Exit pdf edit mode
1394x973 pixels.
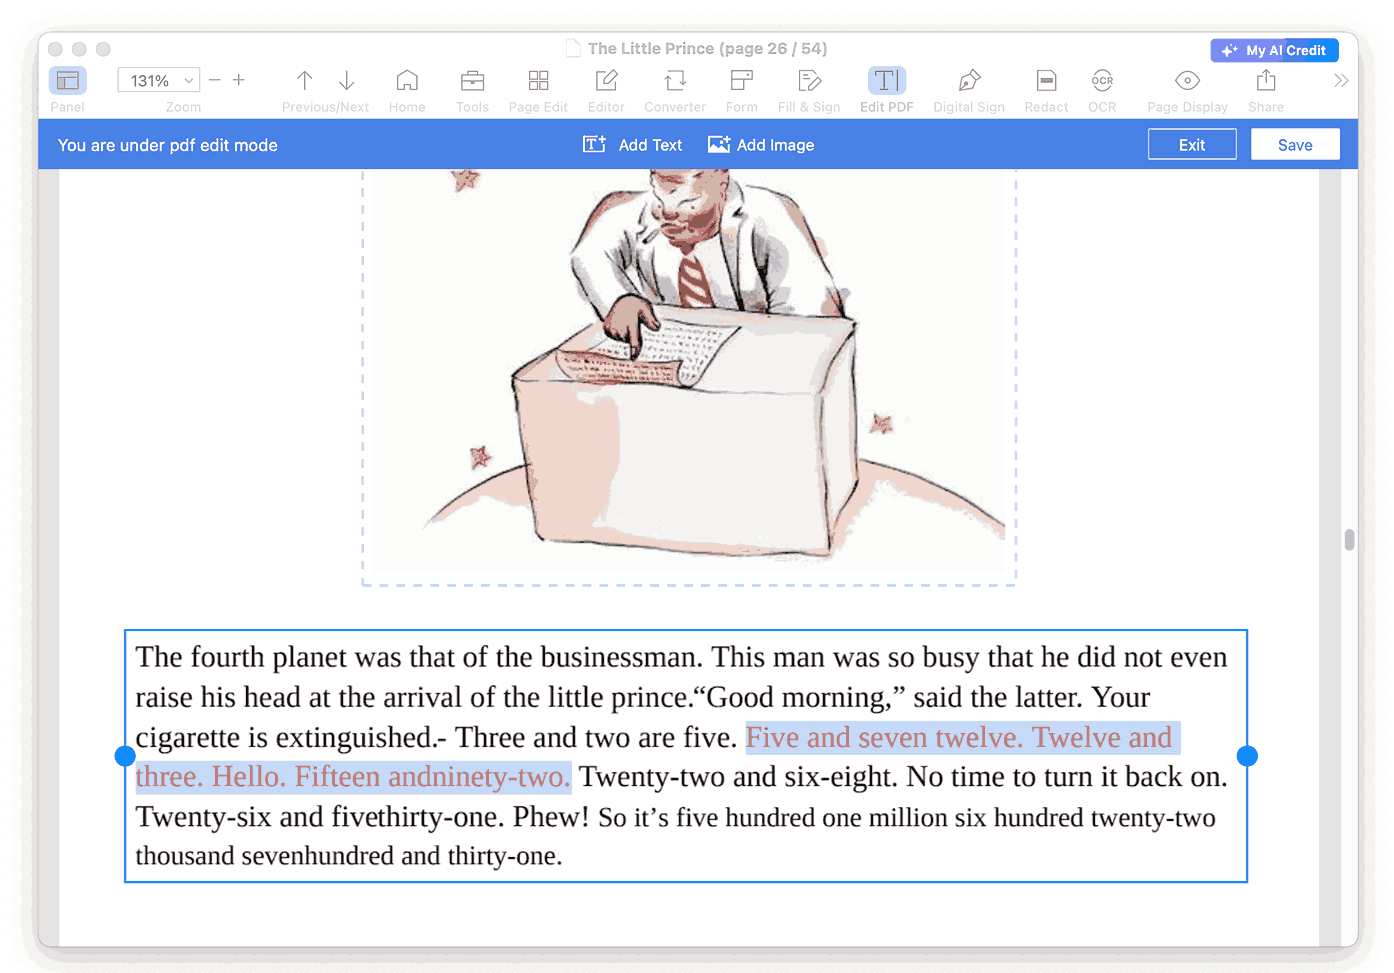1192,144
